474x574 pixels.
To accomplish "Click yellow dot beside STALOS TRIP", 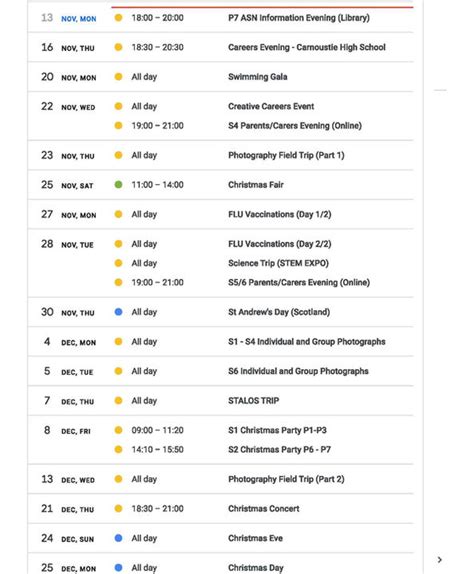I will coord(118,400).
